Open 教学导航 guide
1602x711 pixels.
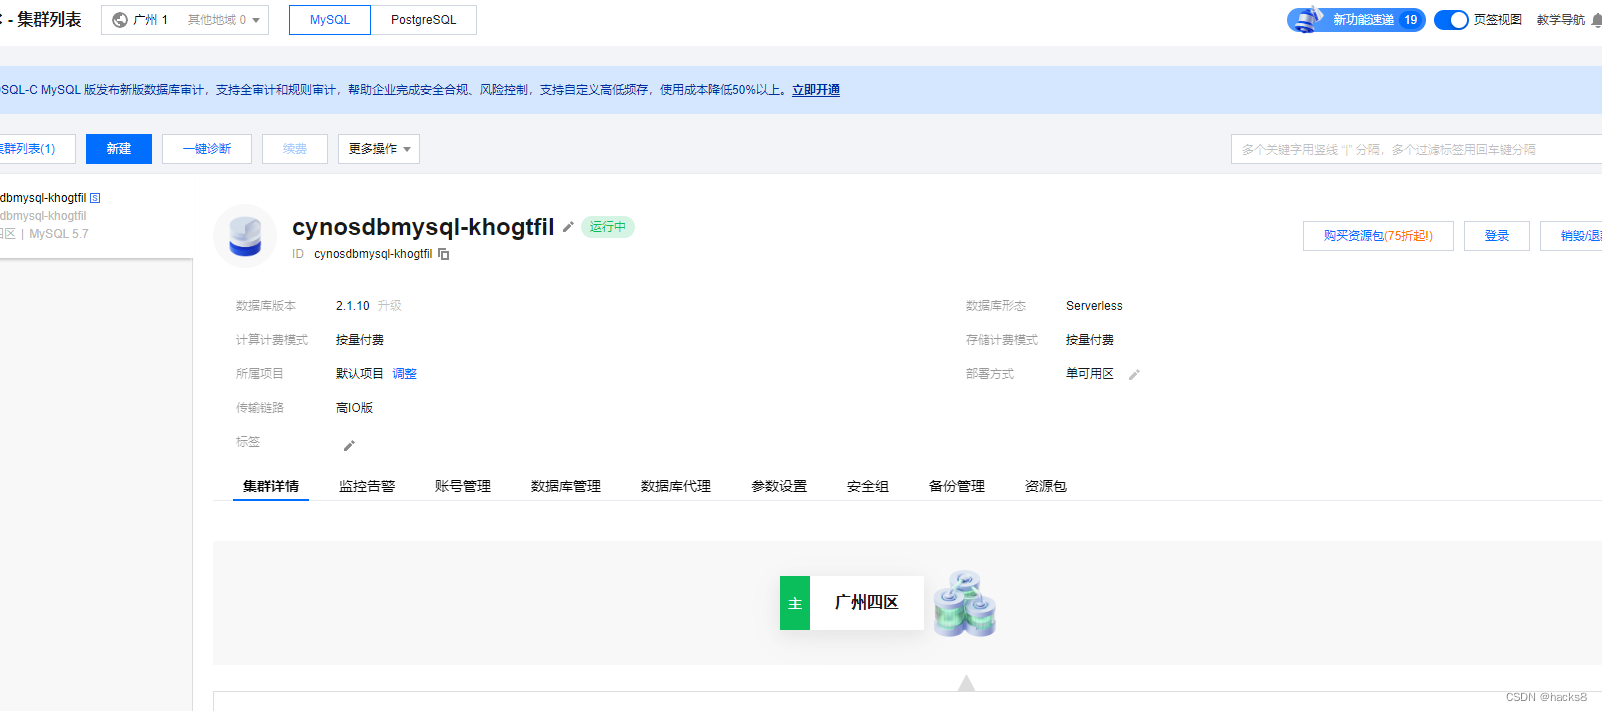[x=1560, y=20]
